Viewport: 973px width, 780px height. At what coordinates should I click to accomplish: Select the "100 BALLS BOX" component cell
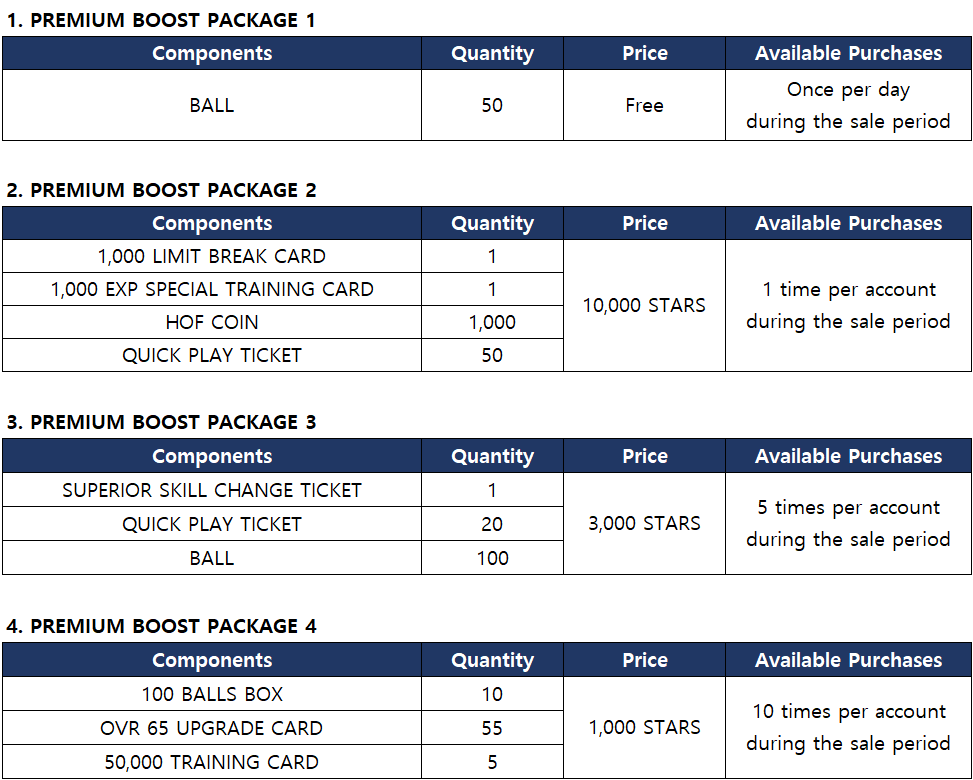coord(212,694)
